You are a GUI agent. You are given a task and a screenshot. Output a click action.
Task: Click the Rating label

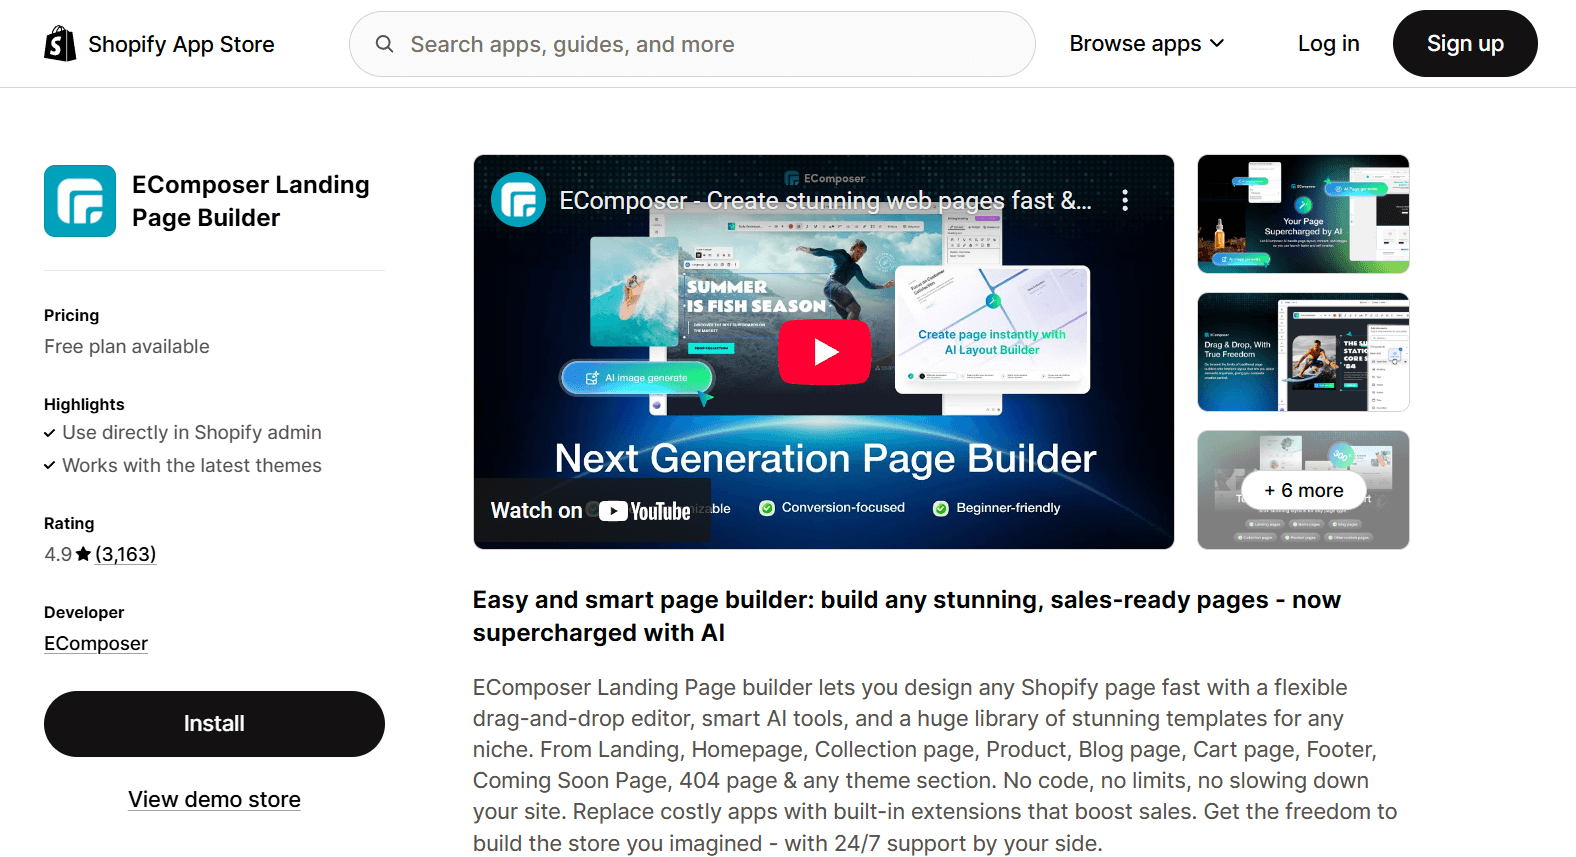69,523
